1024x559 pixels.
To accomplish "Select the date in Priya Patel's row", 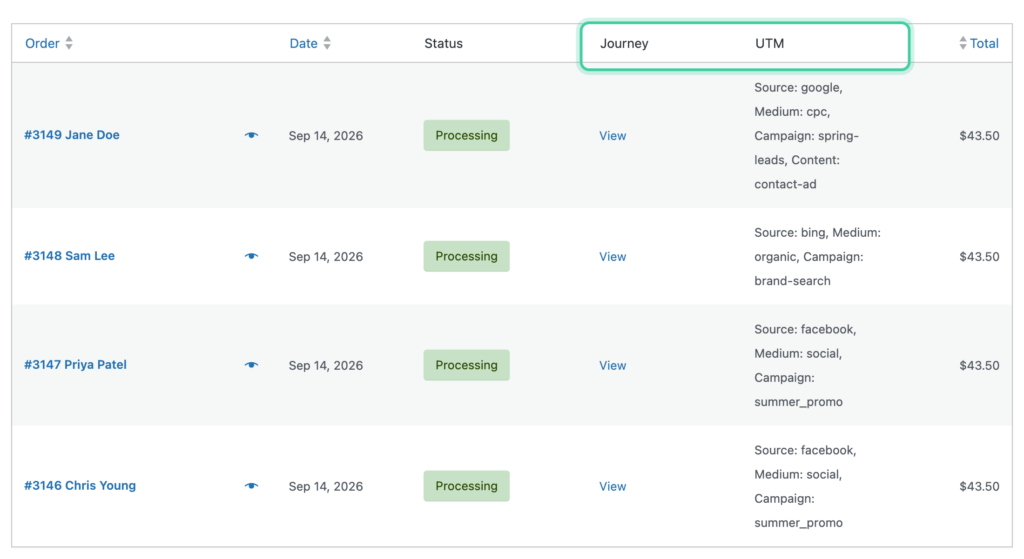I will click(326, 366).
